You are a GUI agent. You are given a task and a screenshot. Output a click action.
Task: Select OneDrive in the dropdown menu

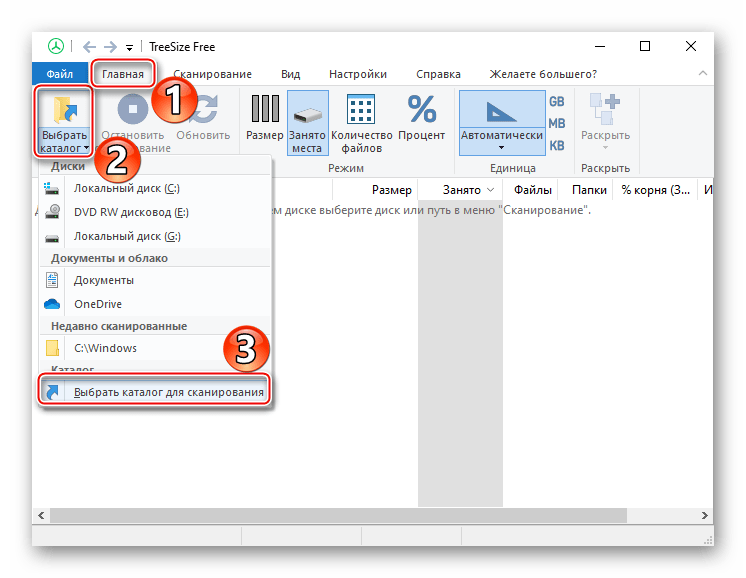pos(155,304)
